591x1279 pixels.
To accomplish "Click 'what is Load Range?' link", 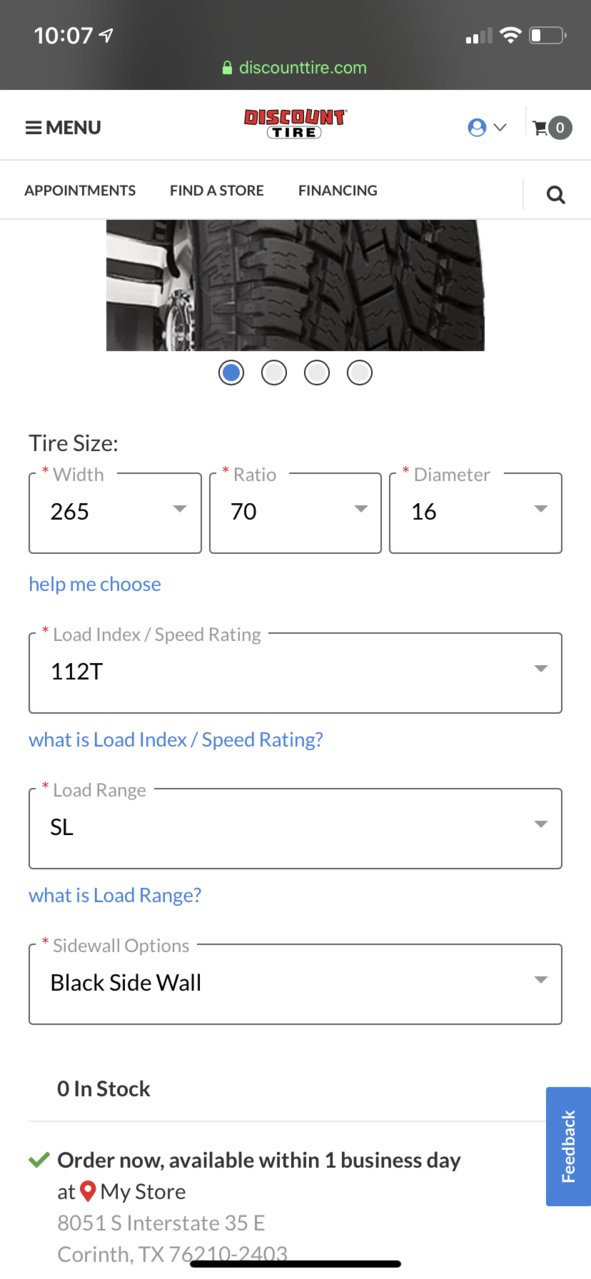I will click(x=115, y=895).
